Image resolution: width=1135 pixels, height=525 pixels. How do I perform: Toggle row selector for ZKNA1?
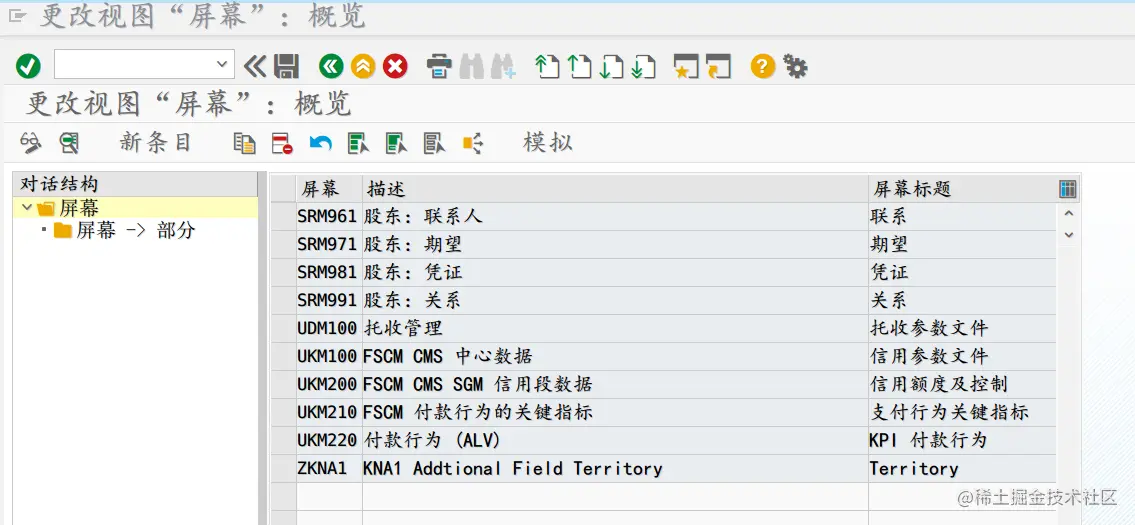284,469
